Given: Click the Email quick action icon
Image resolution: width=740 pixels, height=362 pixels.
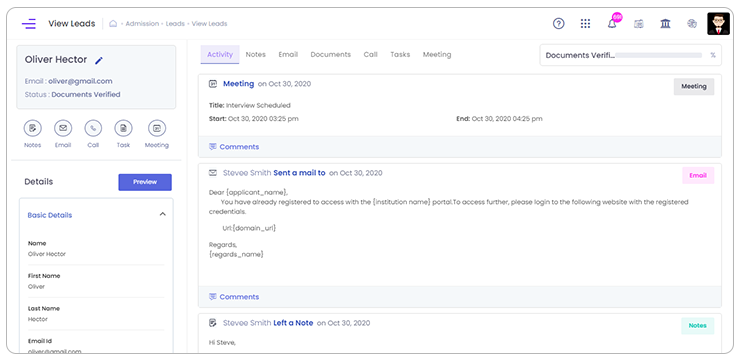Looking at the screenshot, I should pyautogui.click(x=63, y=128).
